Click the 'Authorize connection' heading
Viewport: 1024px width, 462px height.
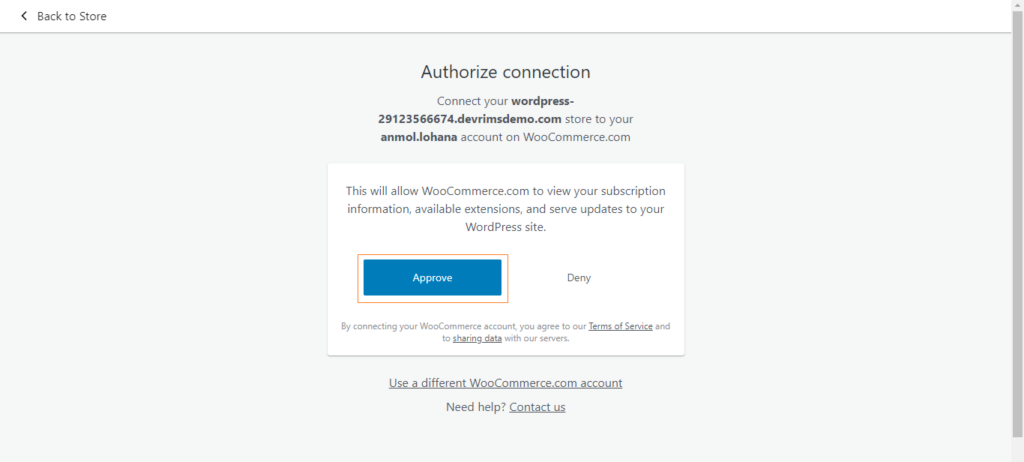[505, 72]
